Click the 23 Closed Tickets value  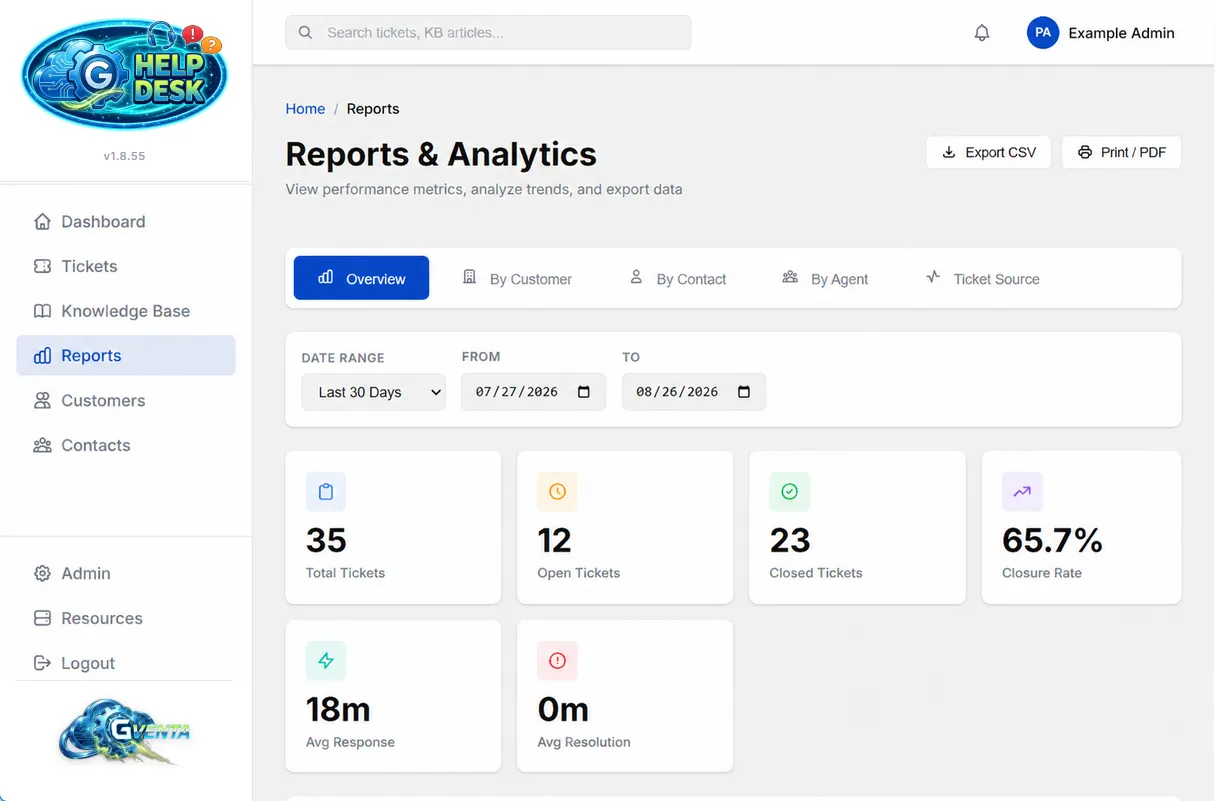(x=790, y=541)
